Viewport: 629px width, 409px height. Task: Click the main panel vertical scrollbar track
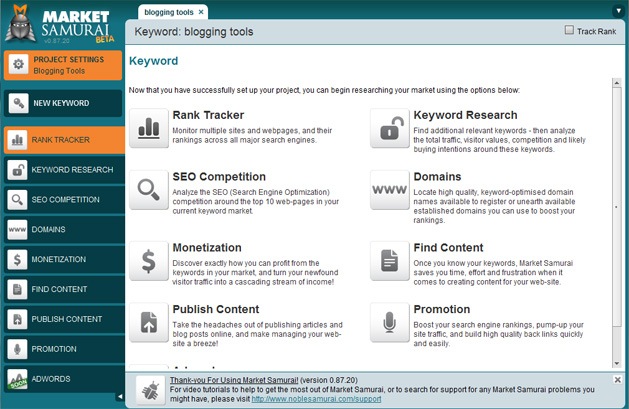pyautogui.click(x=617, y=223)
